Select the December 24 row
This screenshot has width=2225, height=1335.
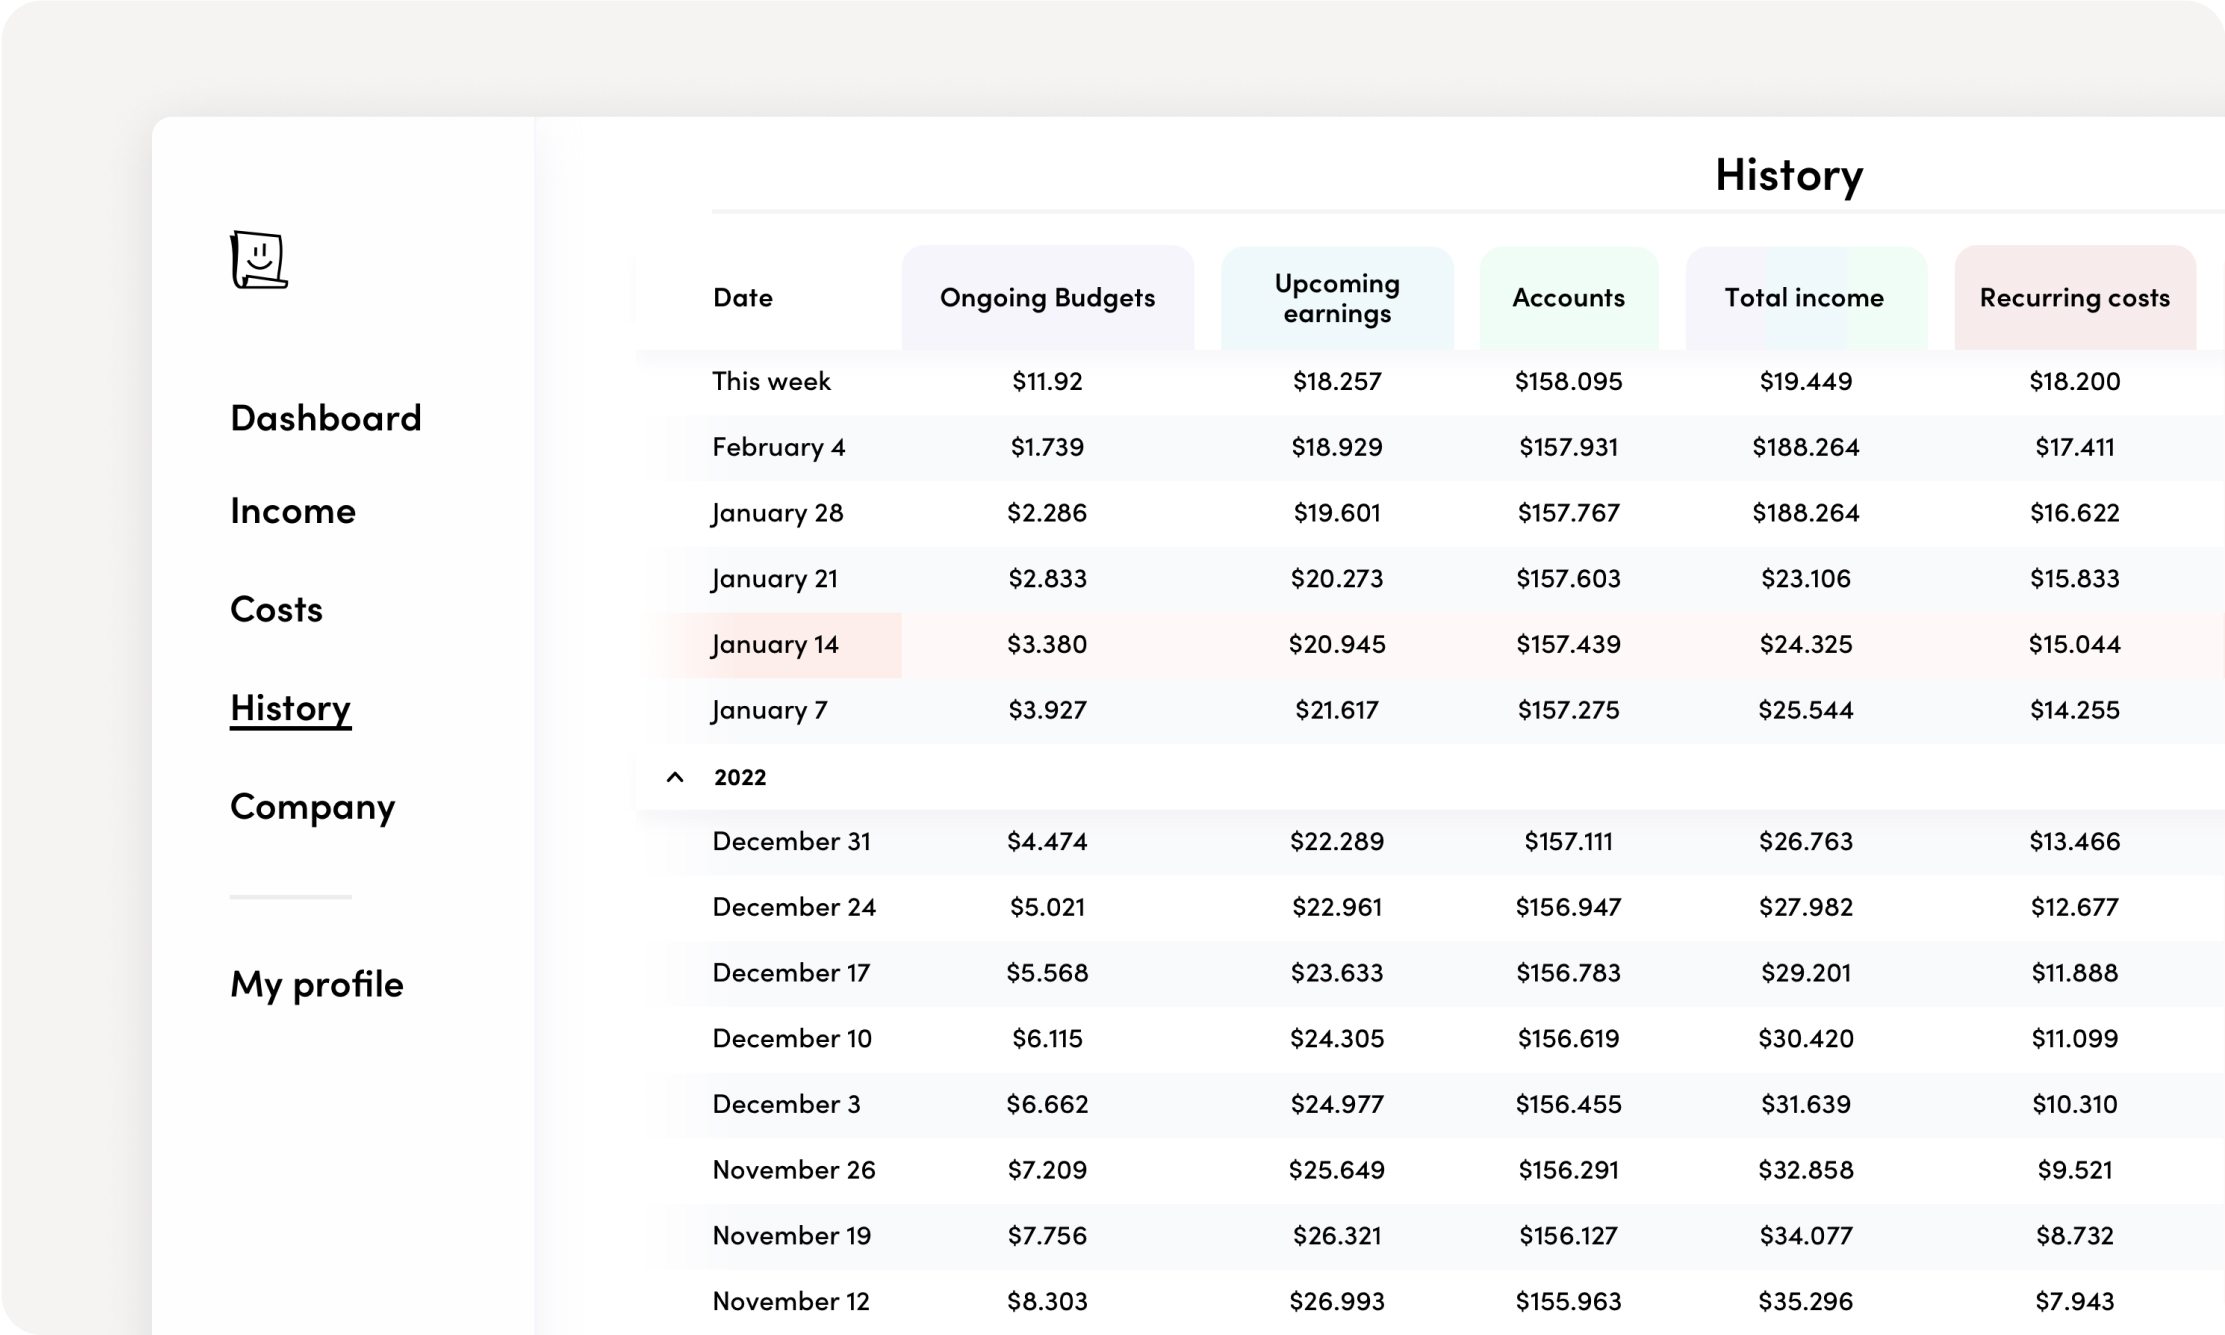[1430, 907]
